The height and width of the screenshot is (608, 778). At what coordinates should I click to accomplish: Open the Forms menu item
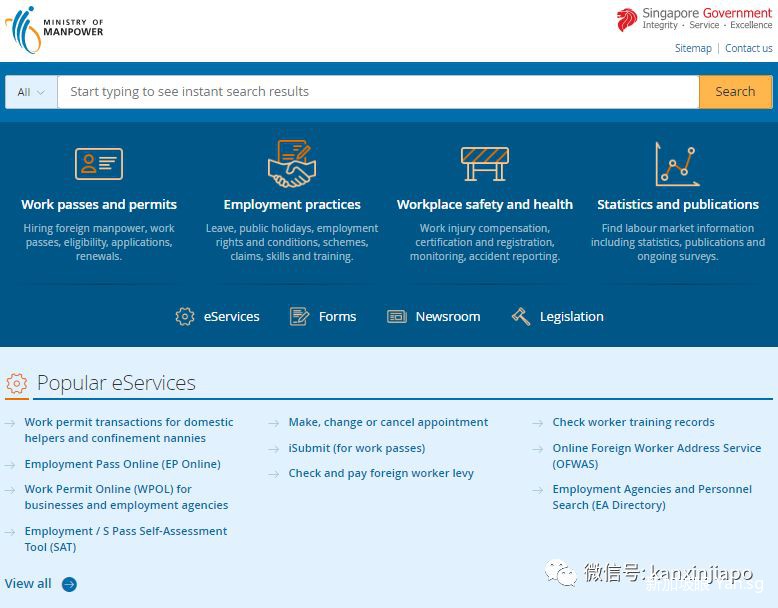pos(337,317)
